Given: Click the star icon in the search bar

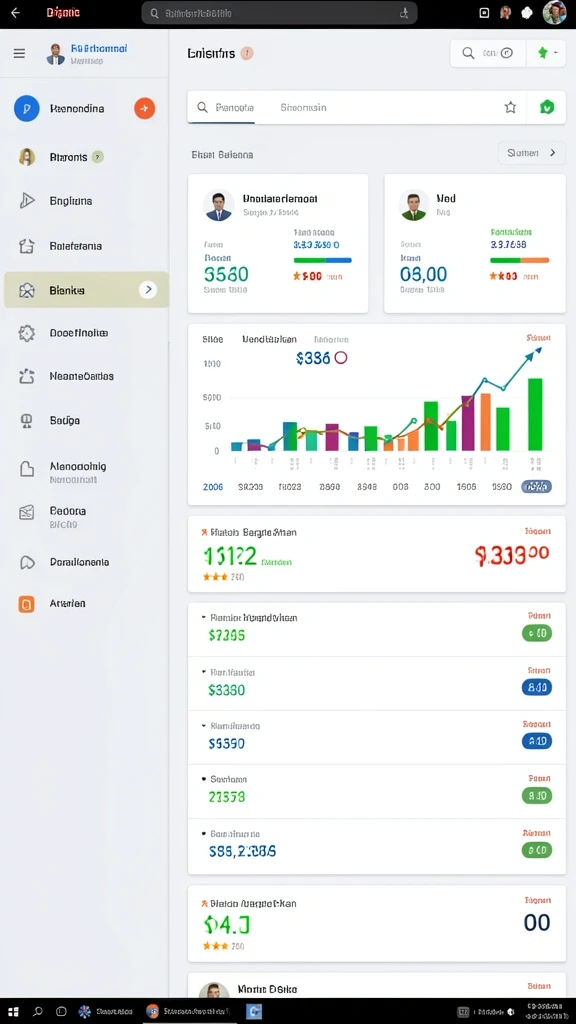Looking at the screenshot, I should pyautogui.click(x=510, y=108).
